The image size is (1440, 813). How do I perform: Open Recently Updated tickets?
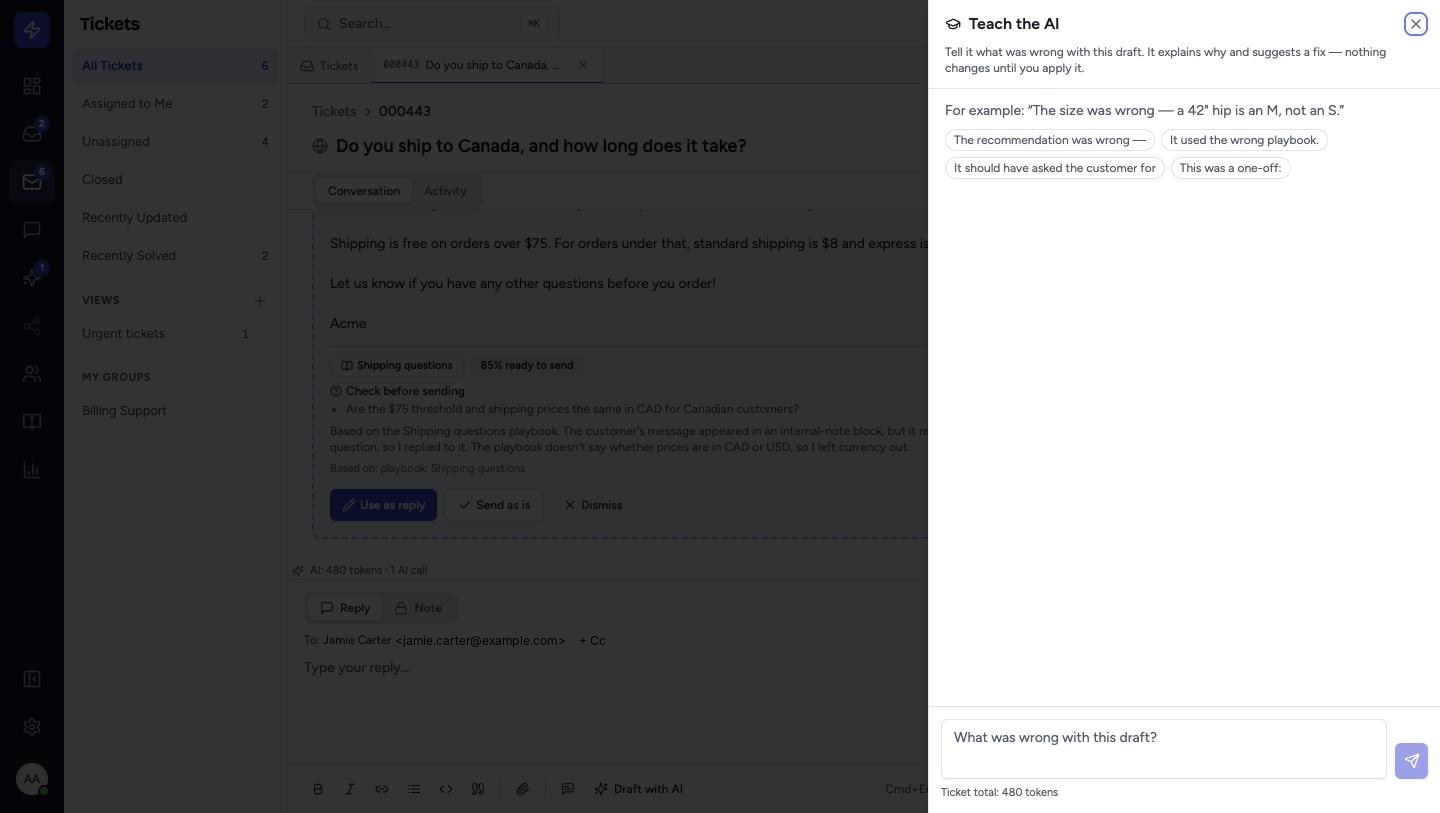click(175, 218)
